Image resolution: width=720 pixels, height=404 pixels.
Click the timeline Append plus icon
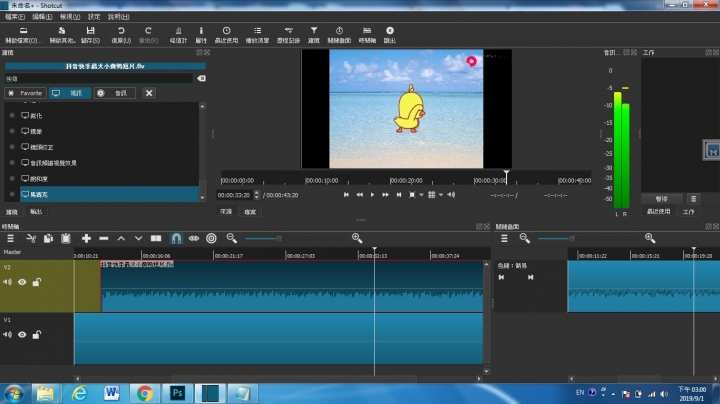[86, 238]
